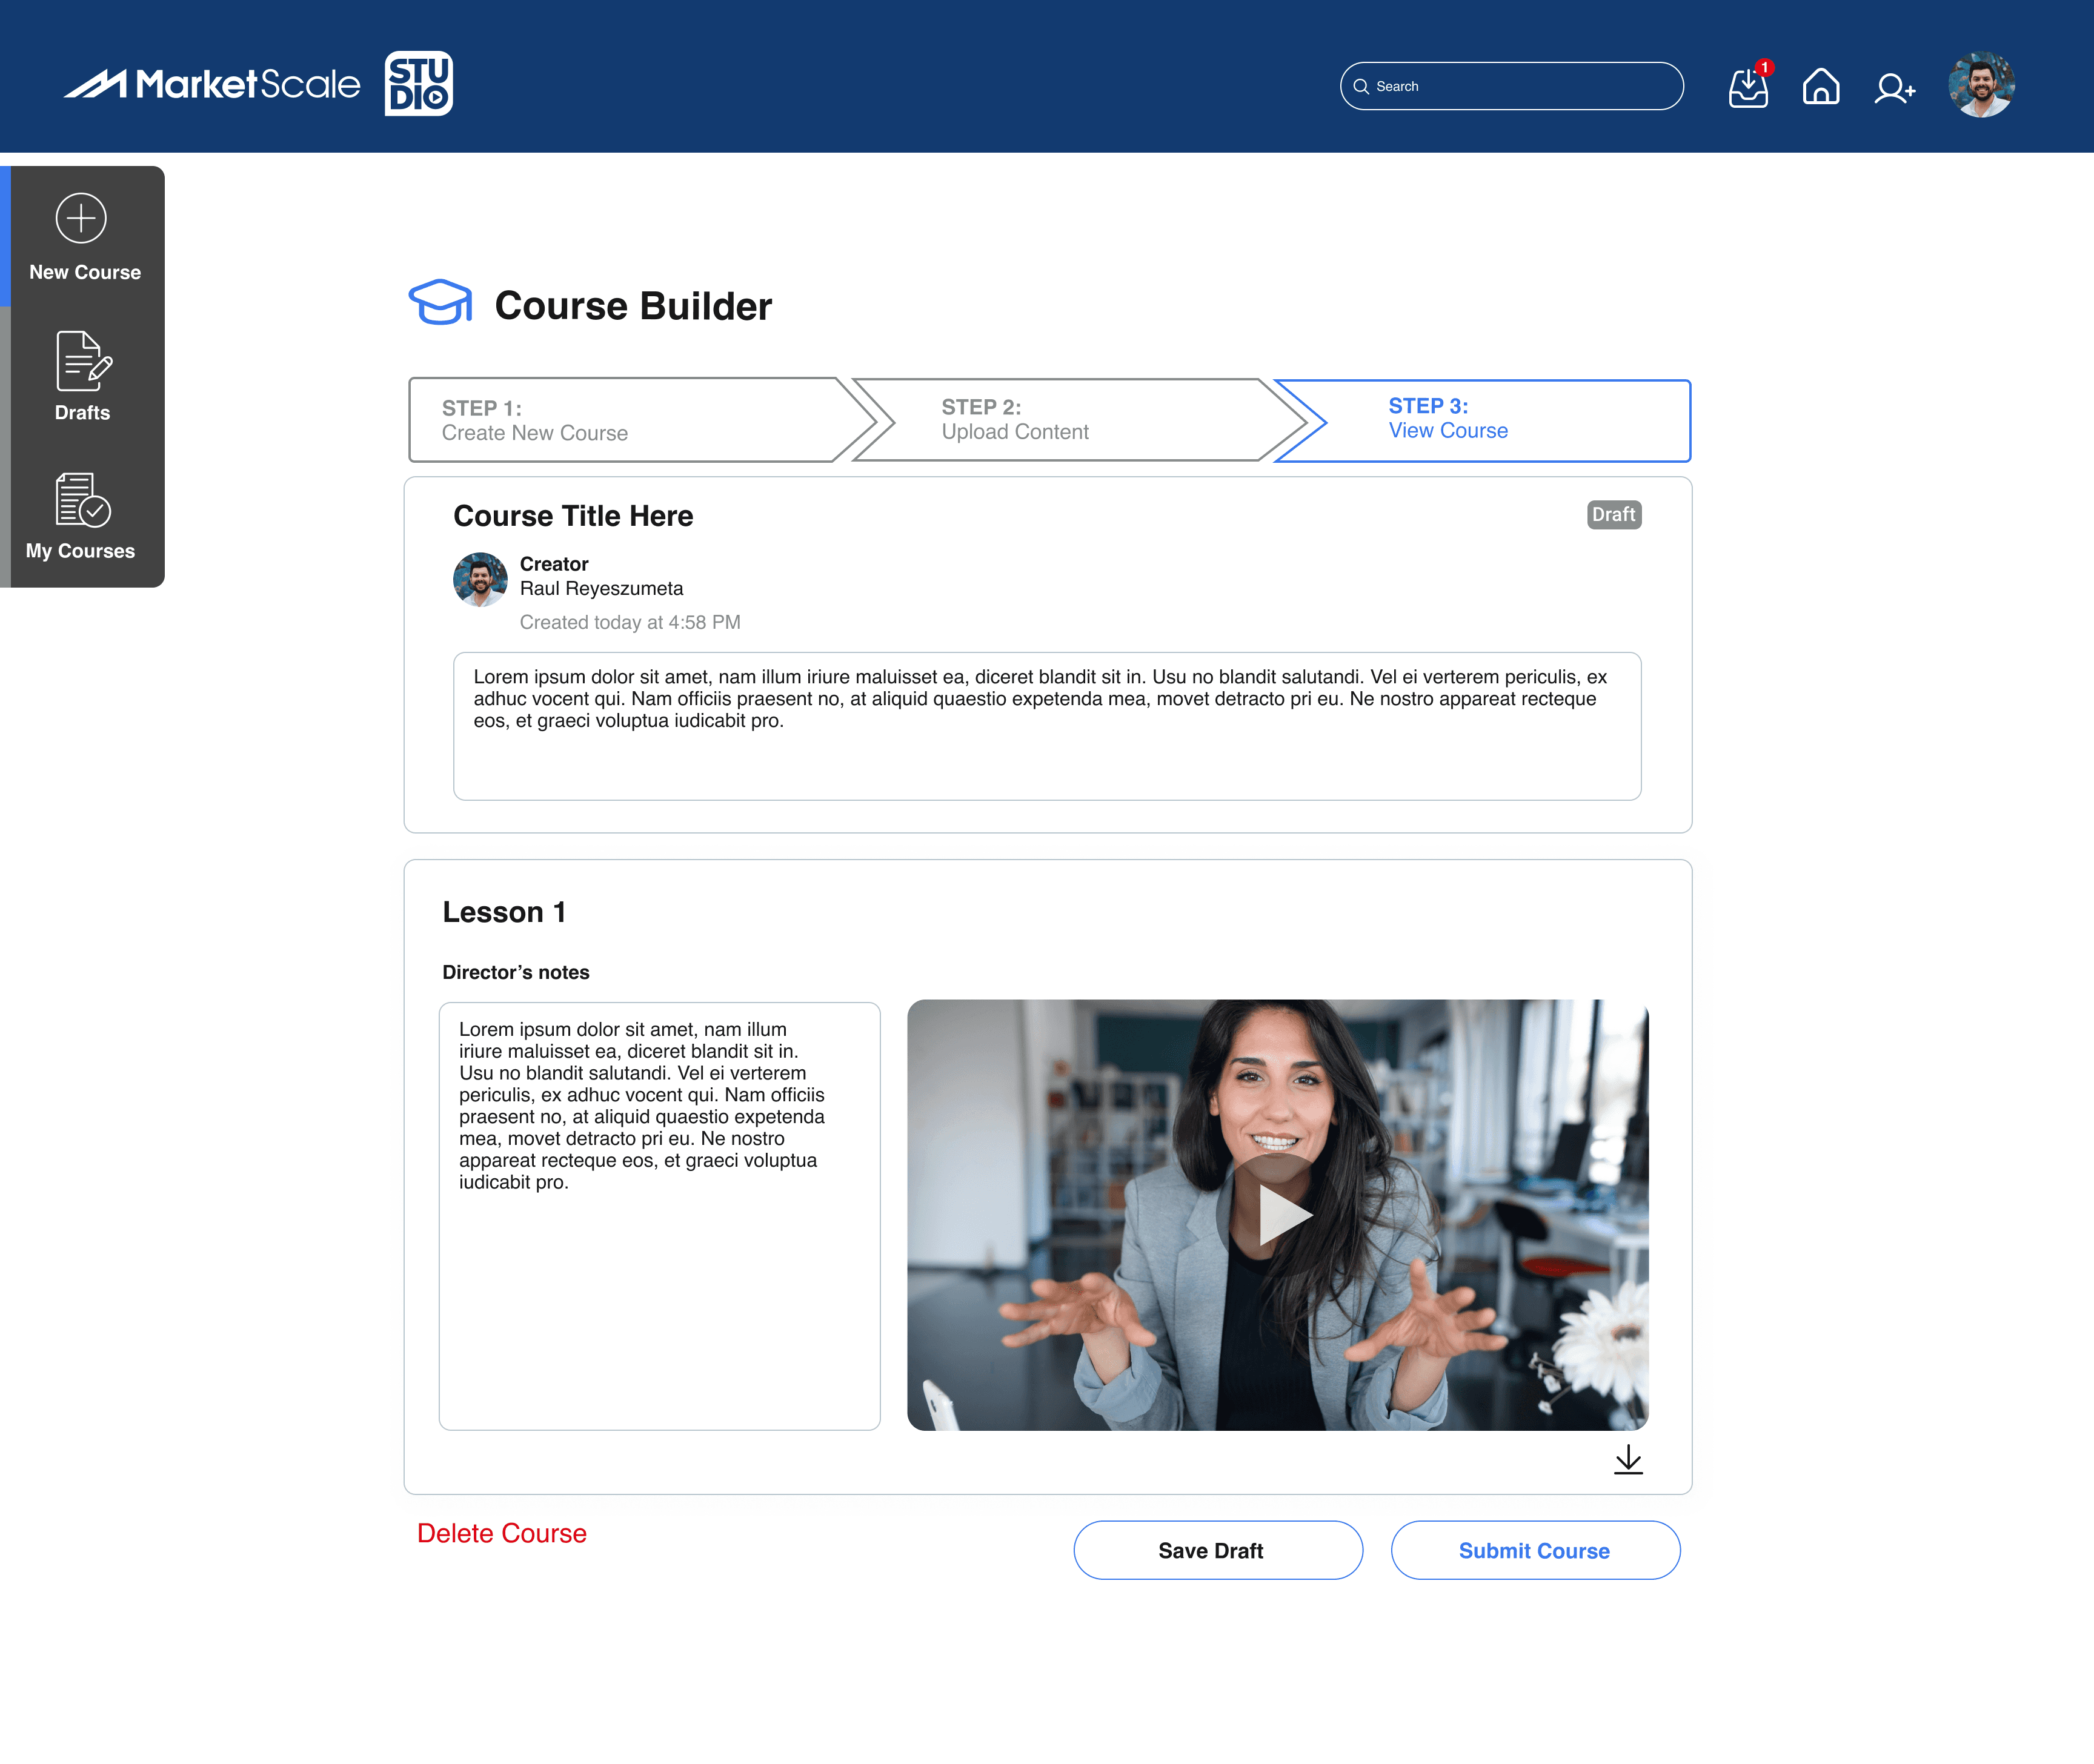Go to Step 2: Upload Content
Viewport: 2094px width, 1764px height.
[1060, 420]
